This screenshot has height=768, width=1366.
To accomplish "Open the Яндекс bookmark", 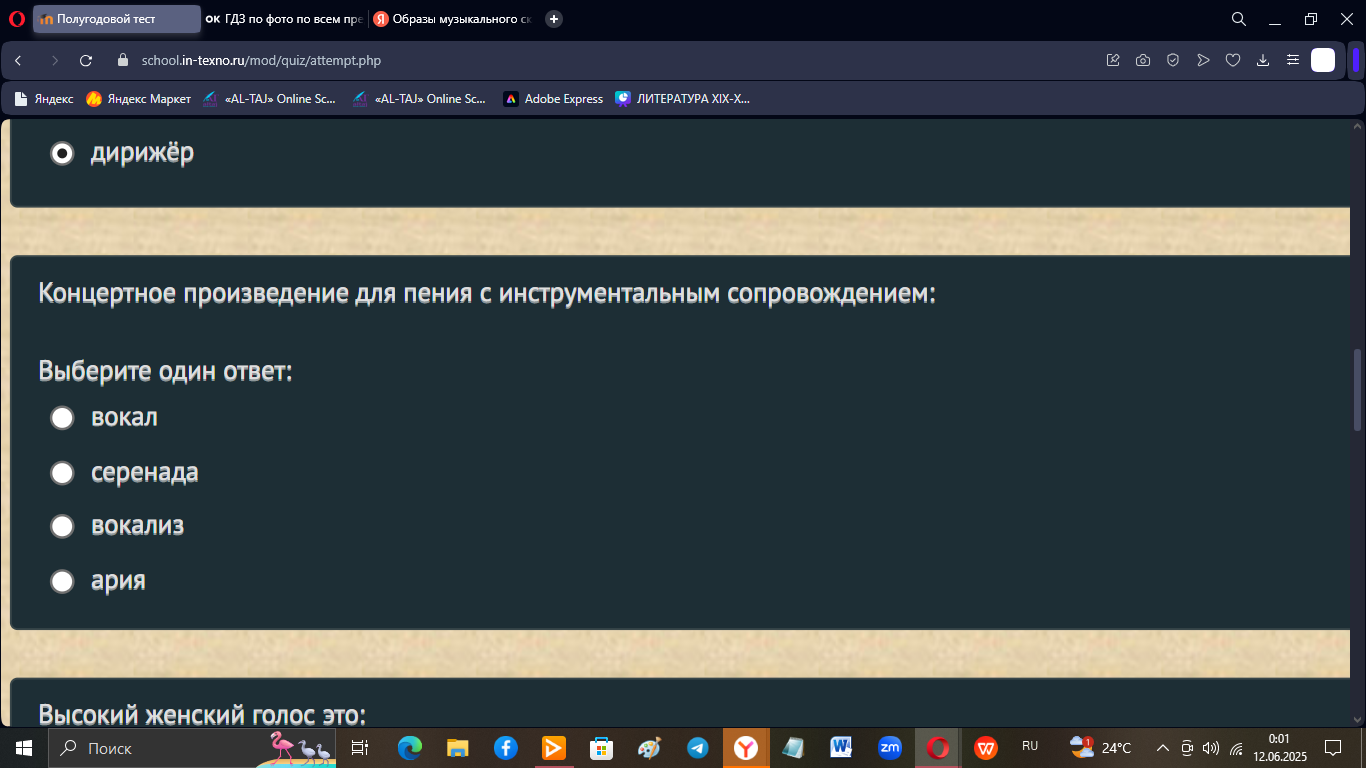I will coord(44,99).
